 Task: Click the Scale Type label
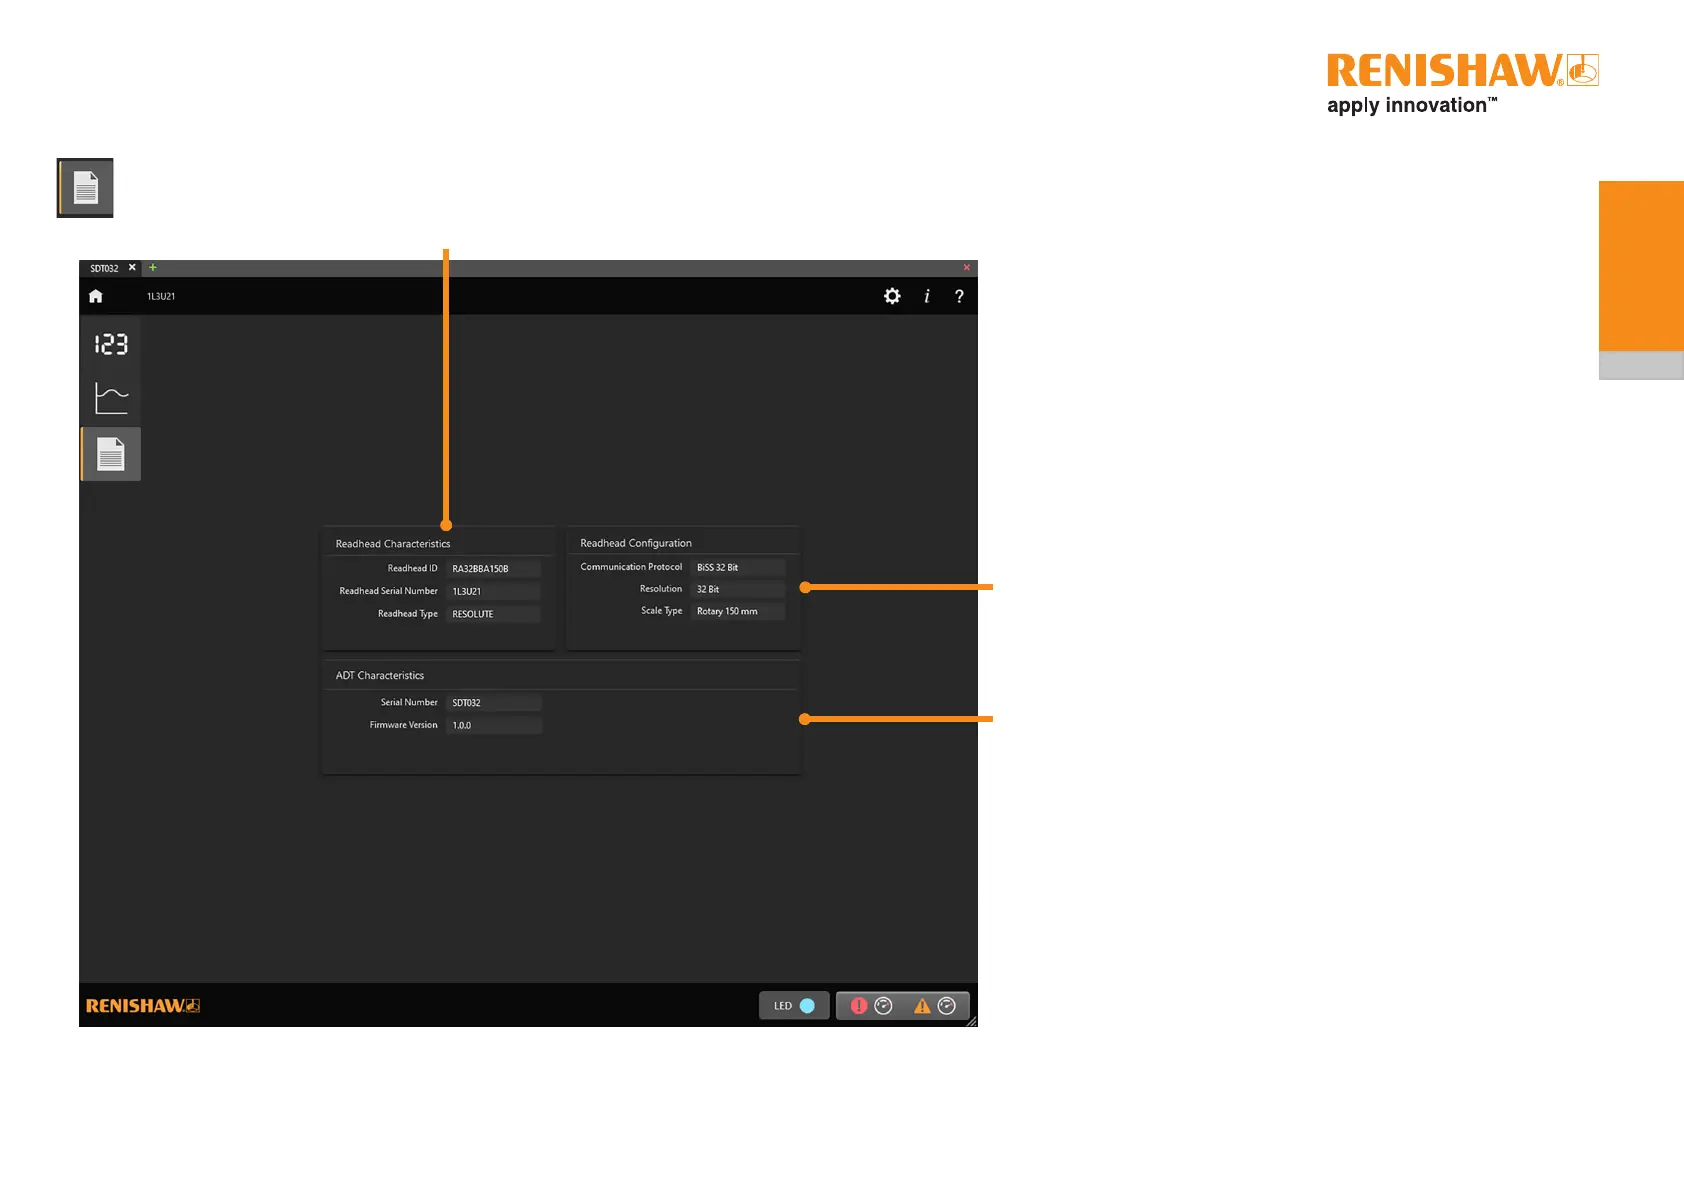tap(661, 611)
